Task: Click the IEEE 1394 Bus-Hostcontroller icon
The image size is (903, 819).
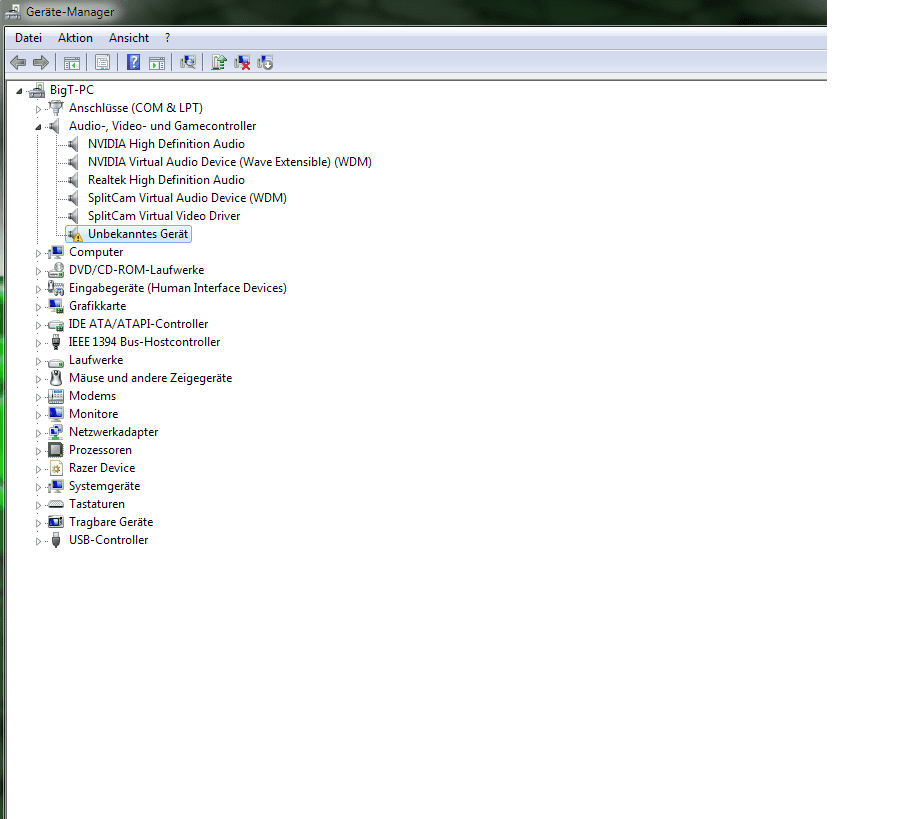Action: tap(56, 342)
